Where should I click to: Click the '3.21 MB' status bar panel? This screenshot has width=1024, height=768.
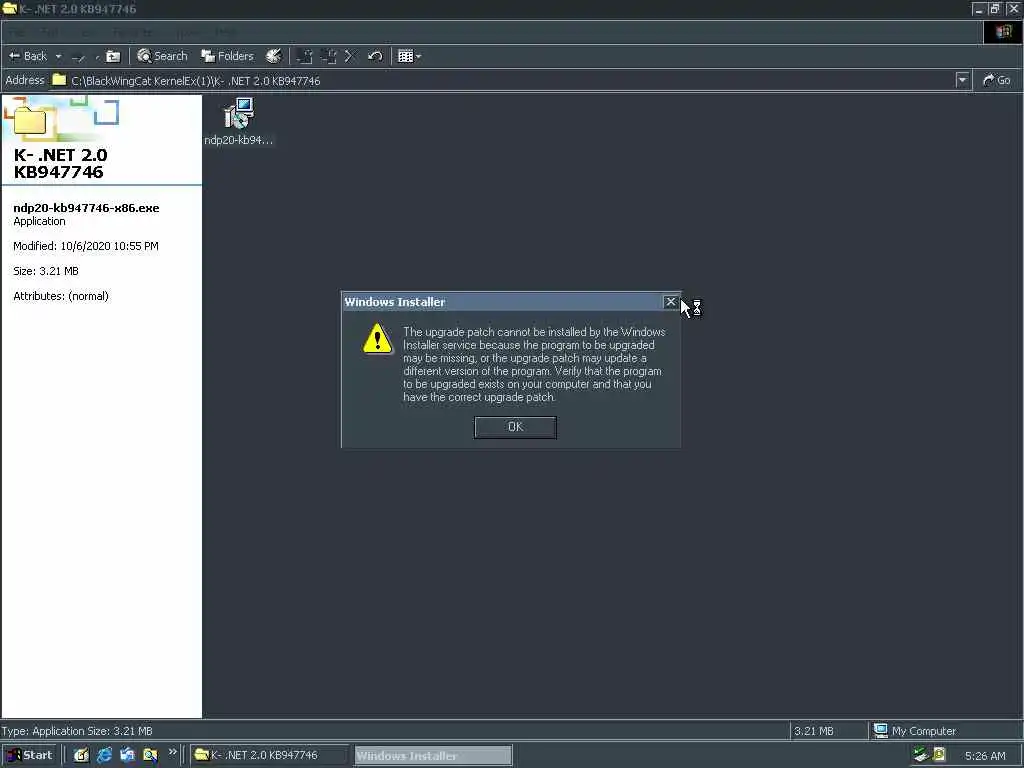[x=827, y=731]
